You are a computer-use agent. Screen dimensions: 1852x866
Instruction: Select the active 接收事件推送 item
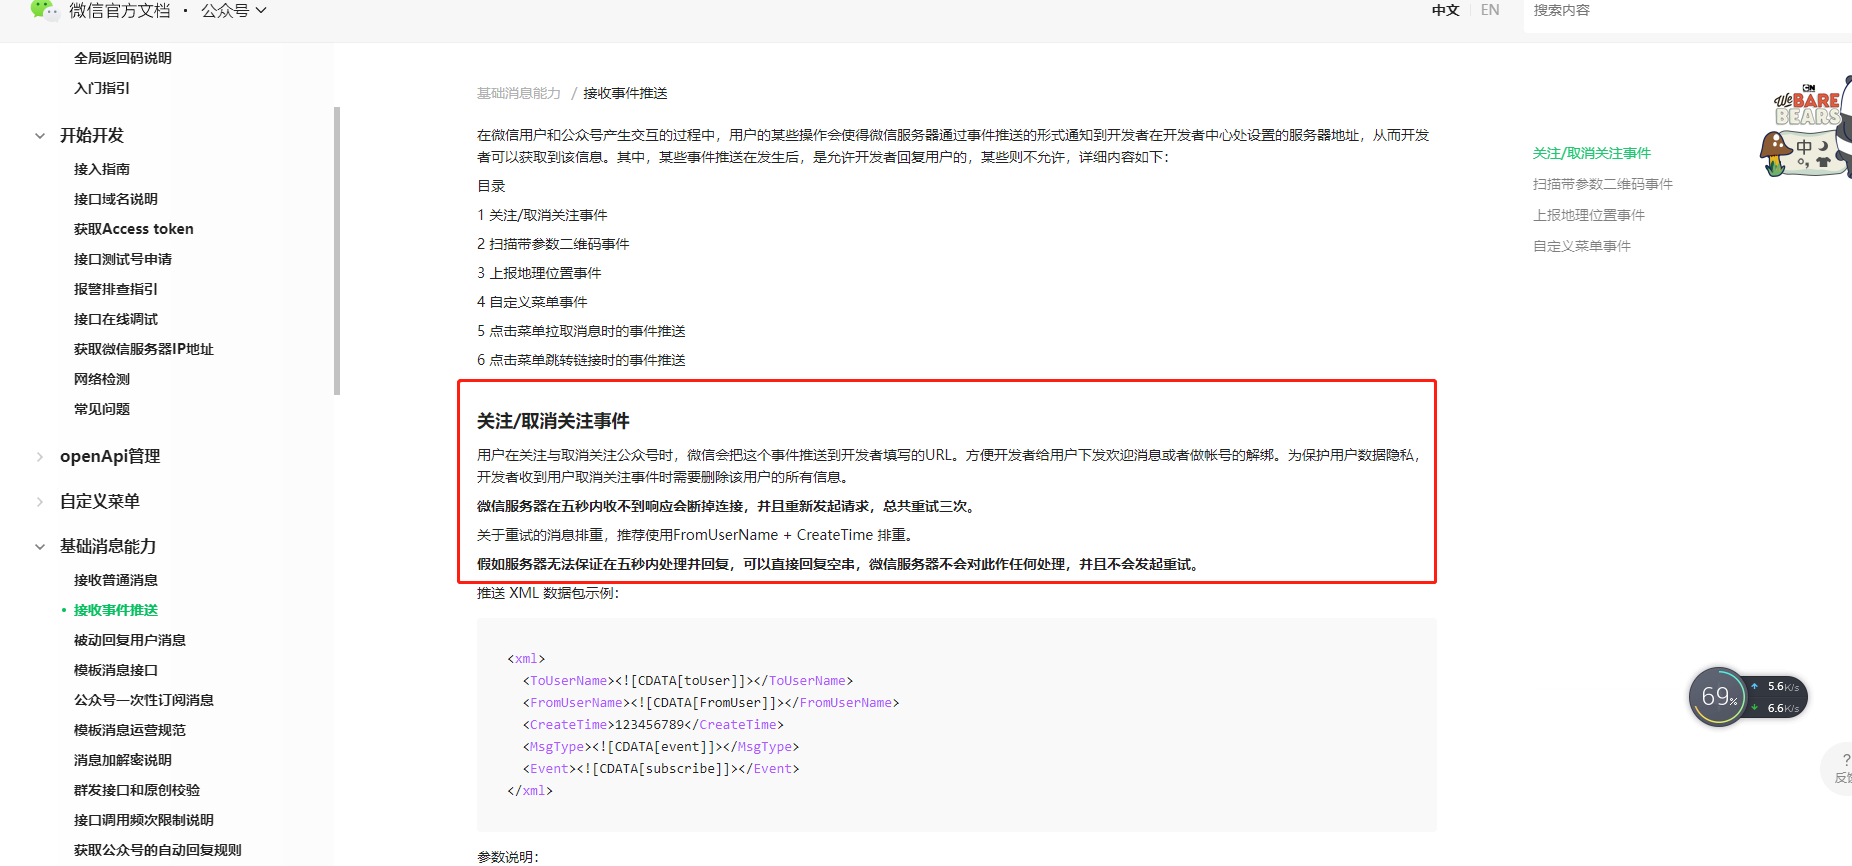point(116,610)
